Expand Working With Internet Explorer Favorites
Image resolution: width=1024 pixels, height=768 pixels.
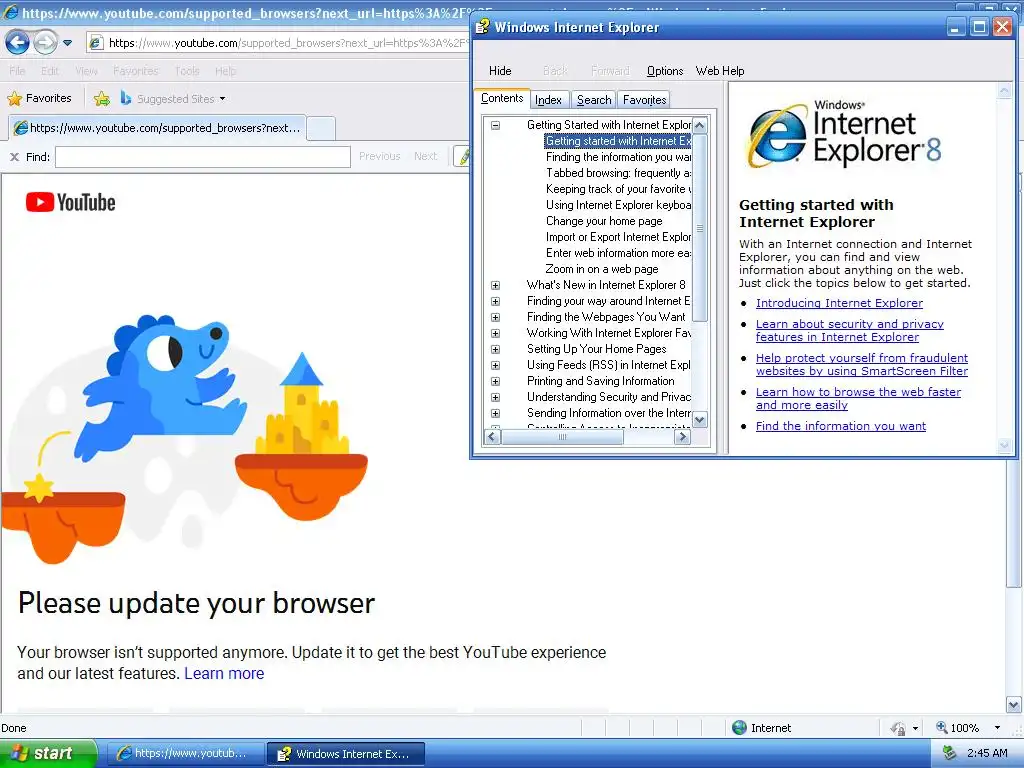click(496, 333)
